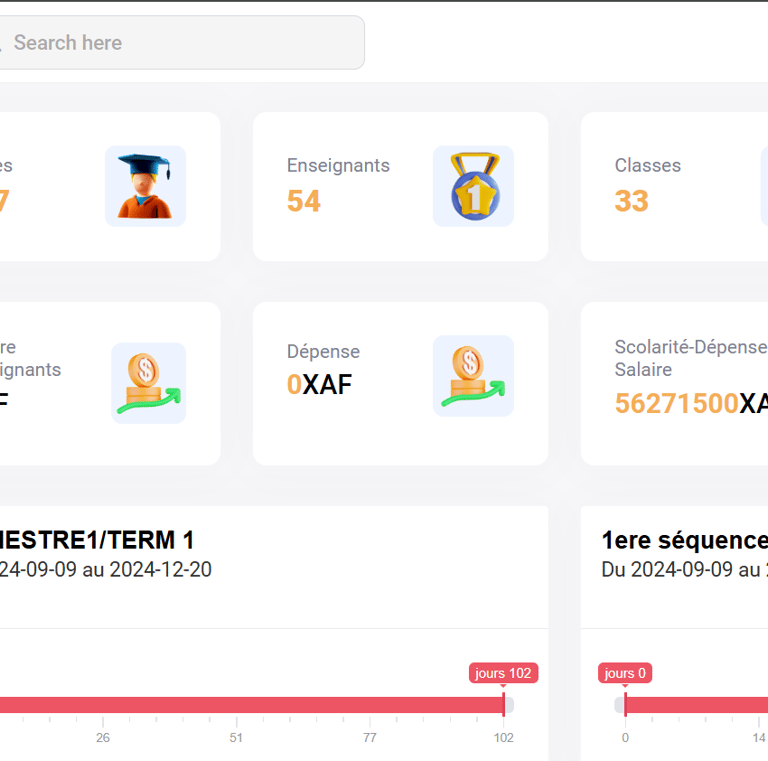Select the Enseignants label
The width and height of the screenshot is (768, 761).
pyautogui.click(x=338, y=166)
